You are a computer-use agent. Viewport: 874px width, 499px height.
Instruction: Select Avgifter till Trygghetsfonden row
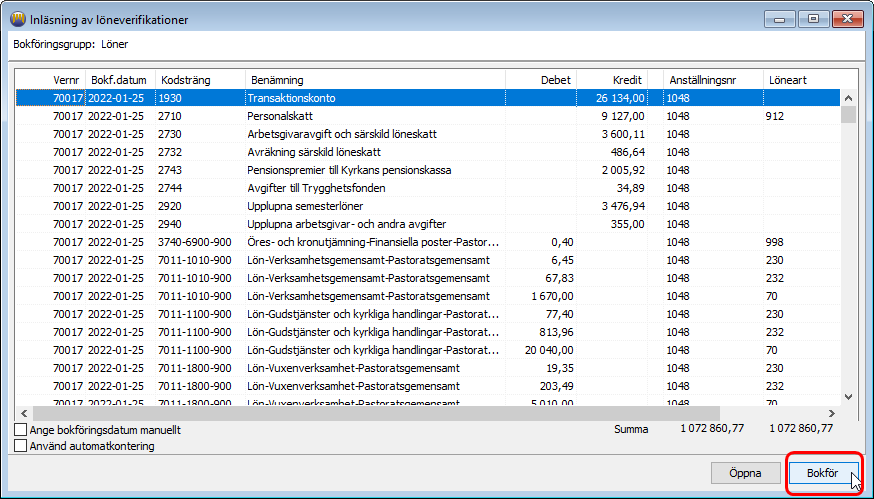[428, 188]
